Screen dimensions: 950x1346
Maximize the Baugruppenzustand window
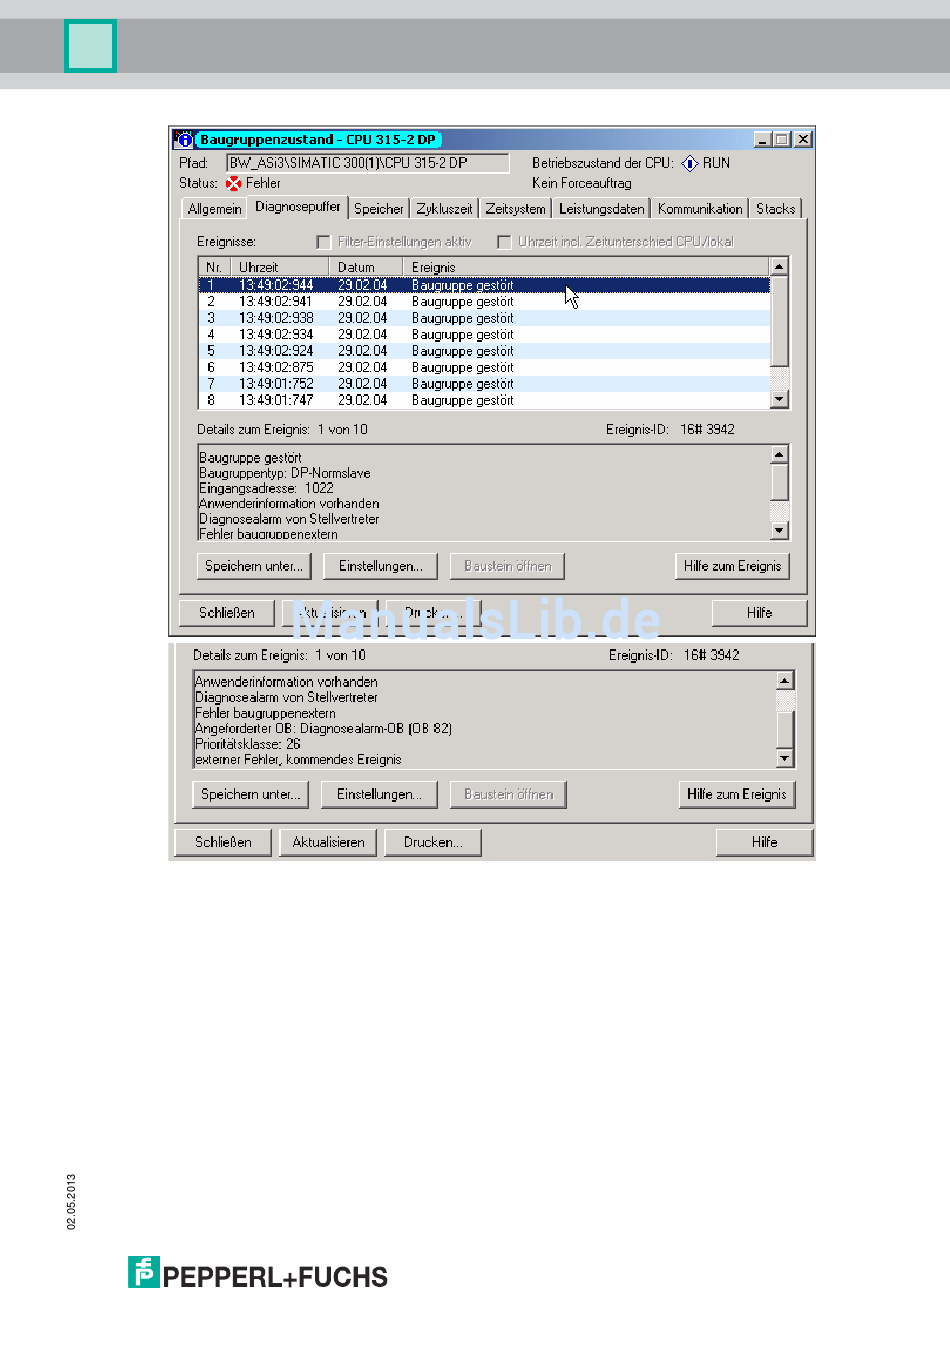(781, 140)
